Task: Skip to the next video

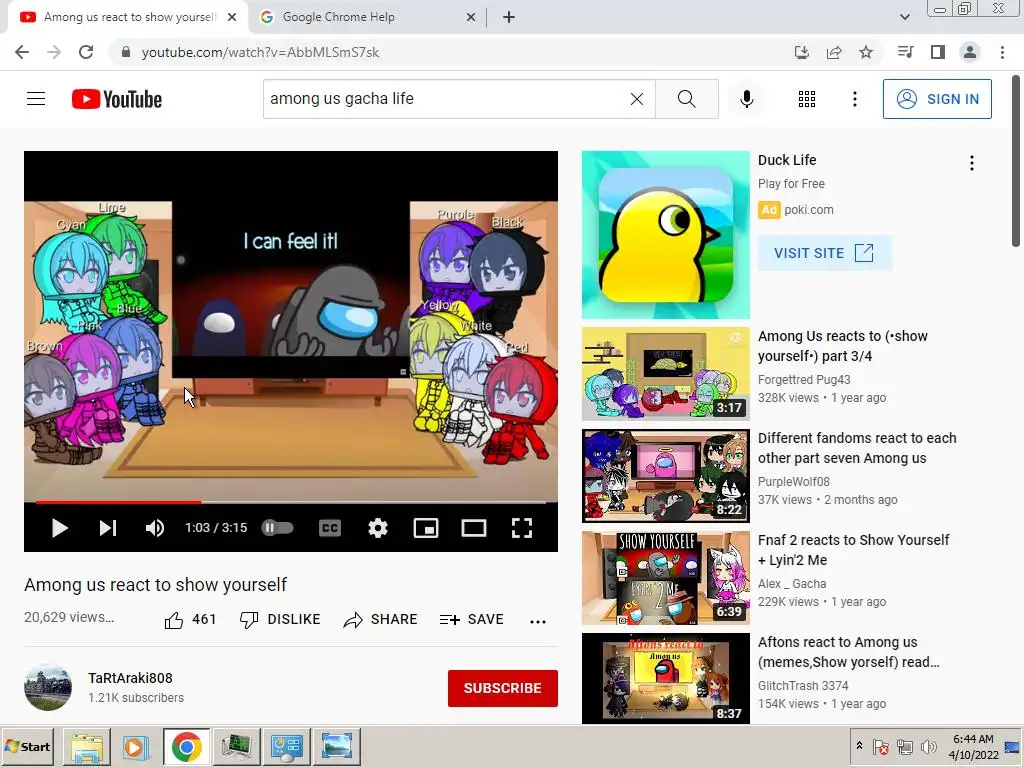Action: (108, 528)
